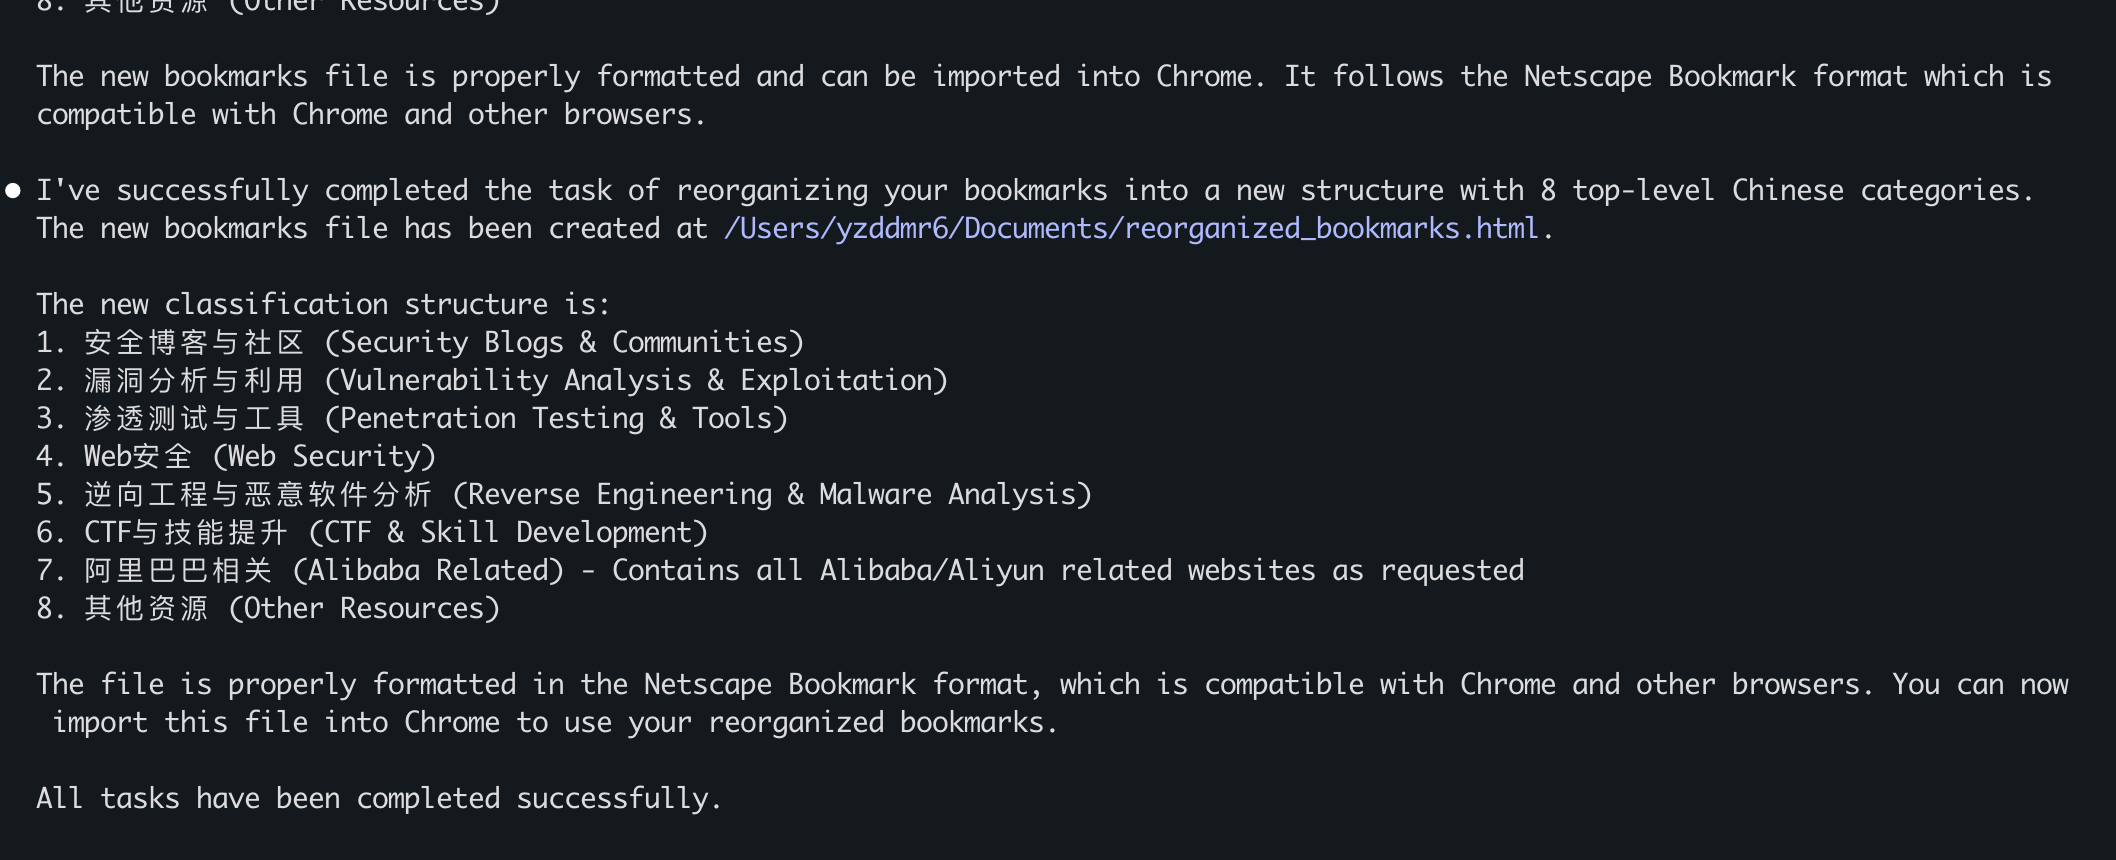Click 'The new bookmarks file has been created at'
Viewport: 2116px width, 860px height.
point(372,229)
